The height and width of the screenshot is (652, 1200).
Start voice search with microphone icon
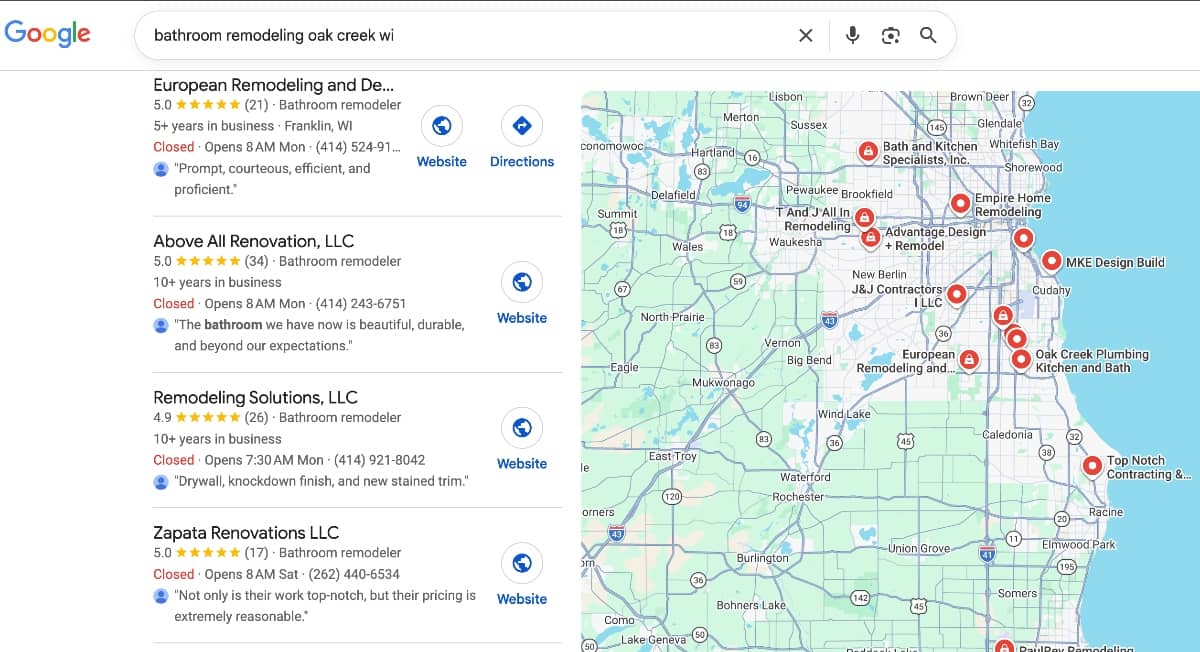coord(852,36)
